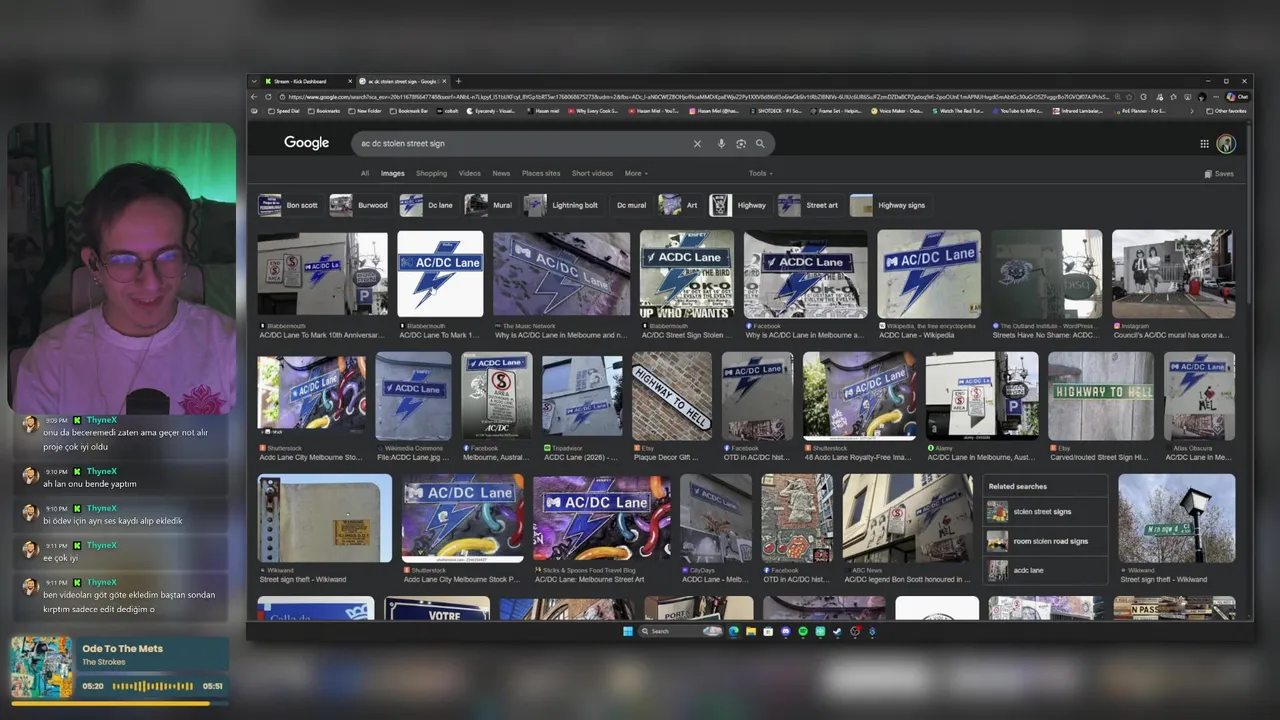The image size is (1280, 720).
Task: Open the Instagram Council's AC/DC mural image
Action: tap(1173, 273)
